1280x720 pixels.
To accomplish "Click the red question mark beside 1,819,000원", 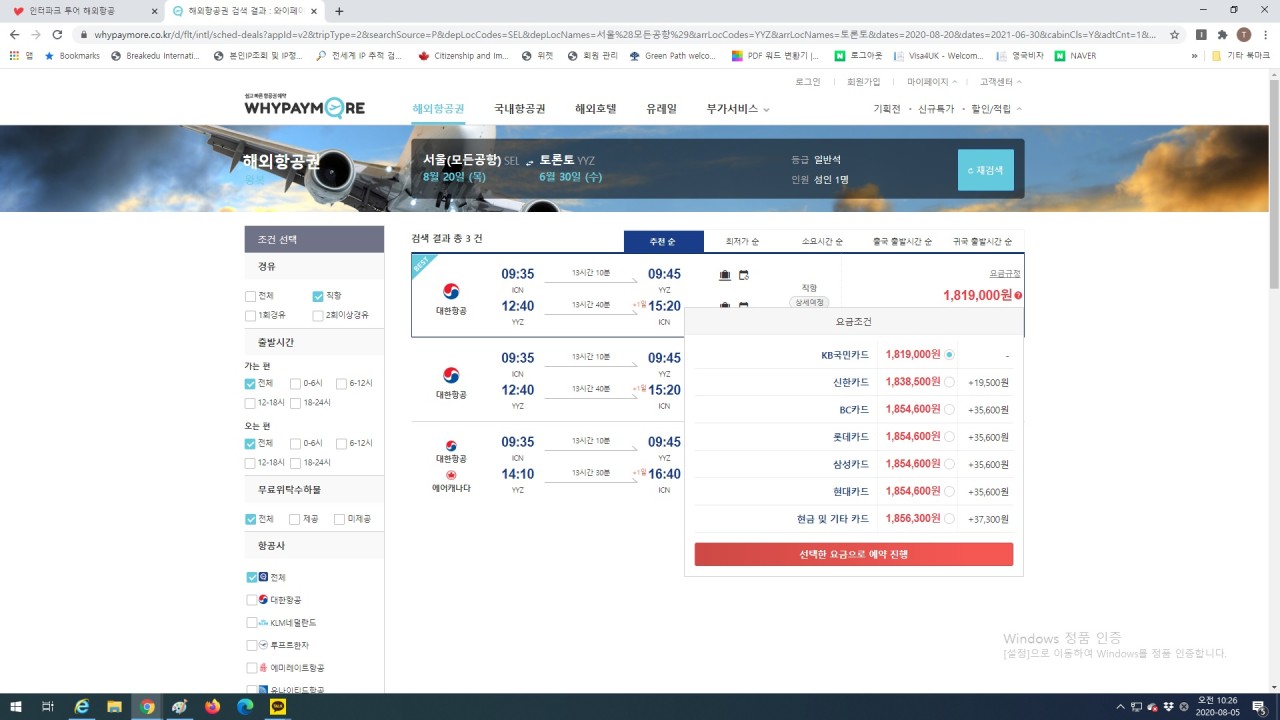I will [1018, 296].
